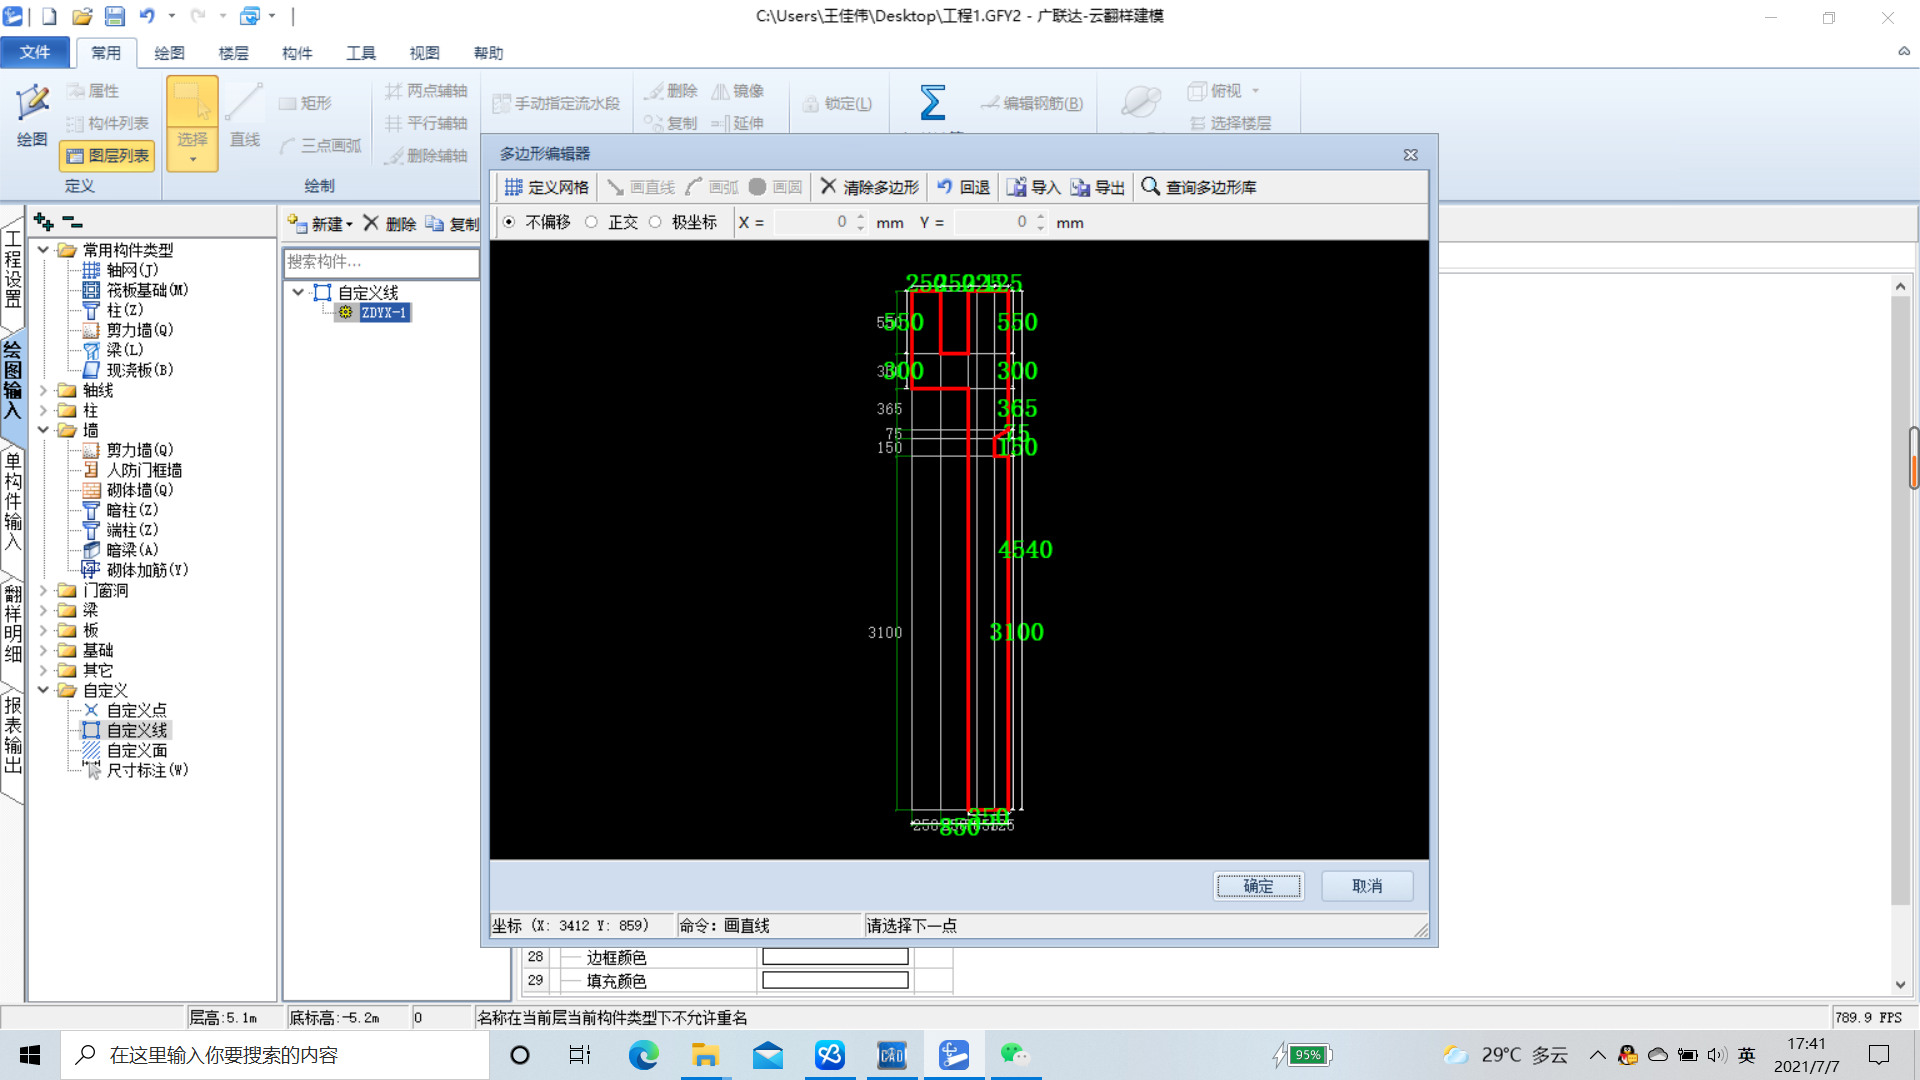Select the 正交 radio option
This screenshot has height=1080, width=1920.
tap(592, 222)
